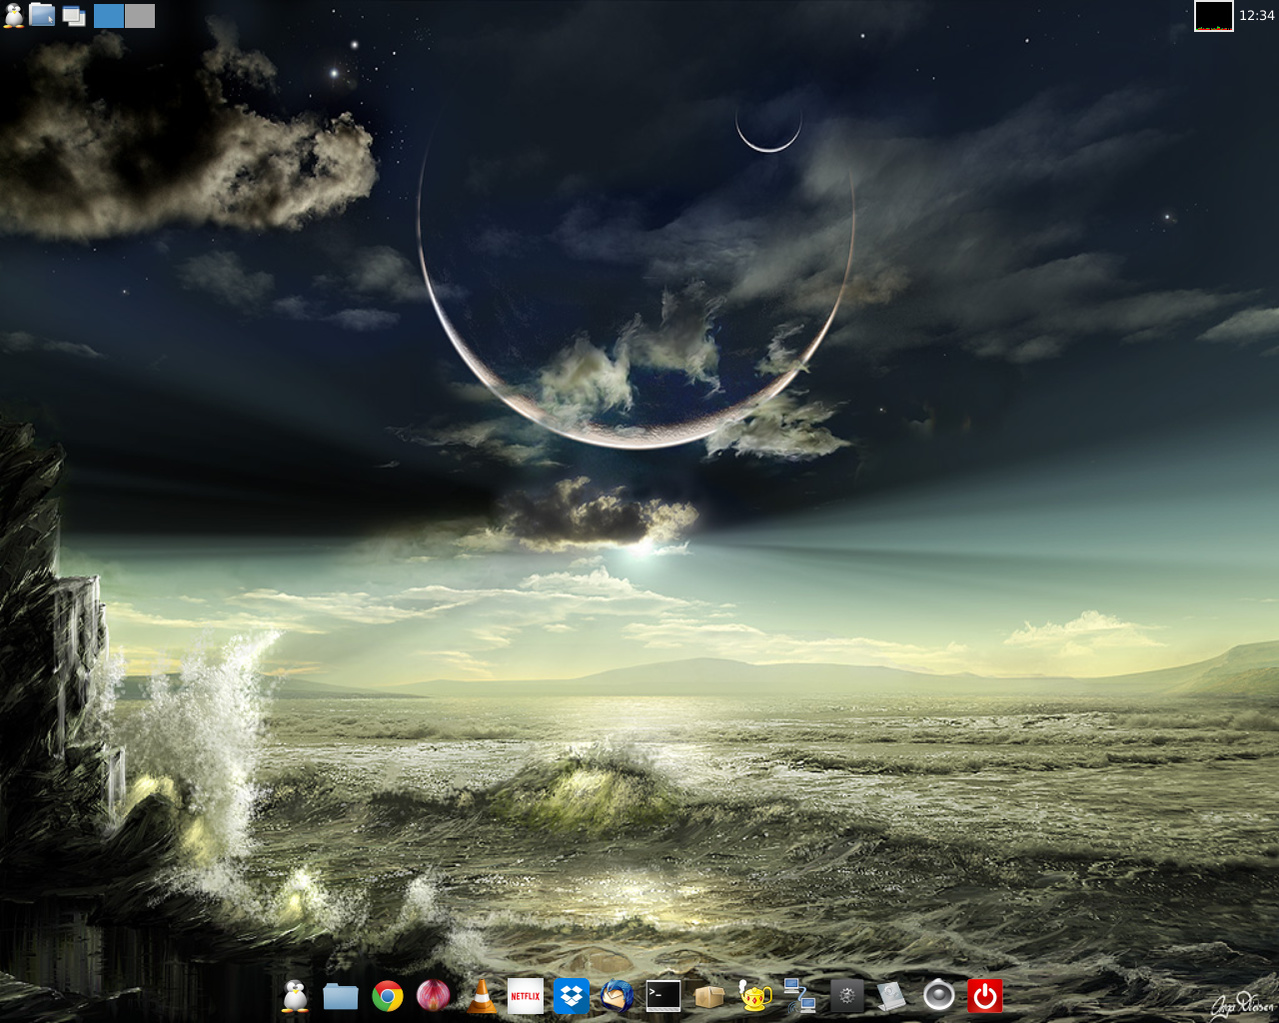The image size is (1279, 1023).
Task: Launch Netflix from the dock
Action: pos(525,996)
